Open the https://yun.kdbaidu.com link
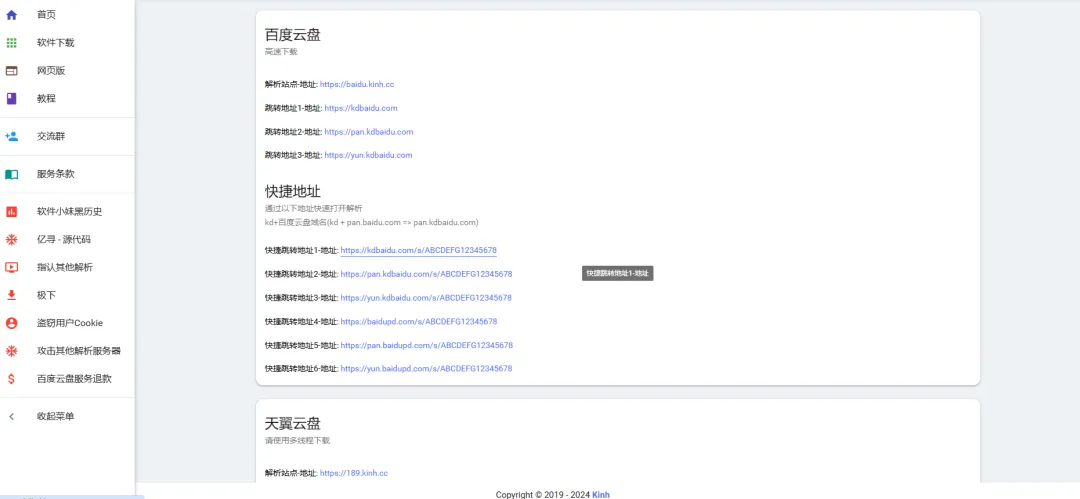Viewport: 1080px width, 499px height. pyautogui.click(x=368, y=155)
